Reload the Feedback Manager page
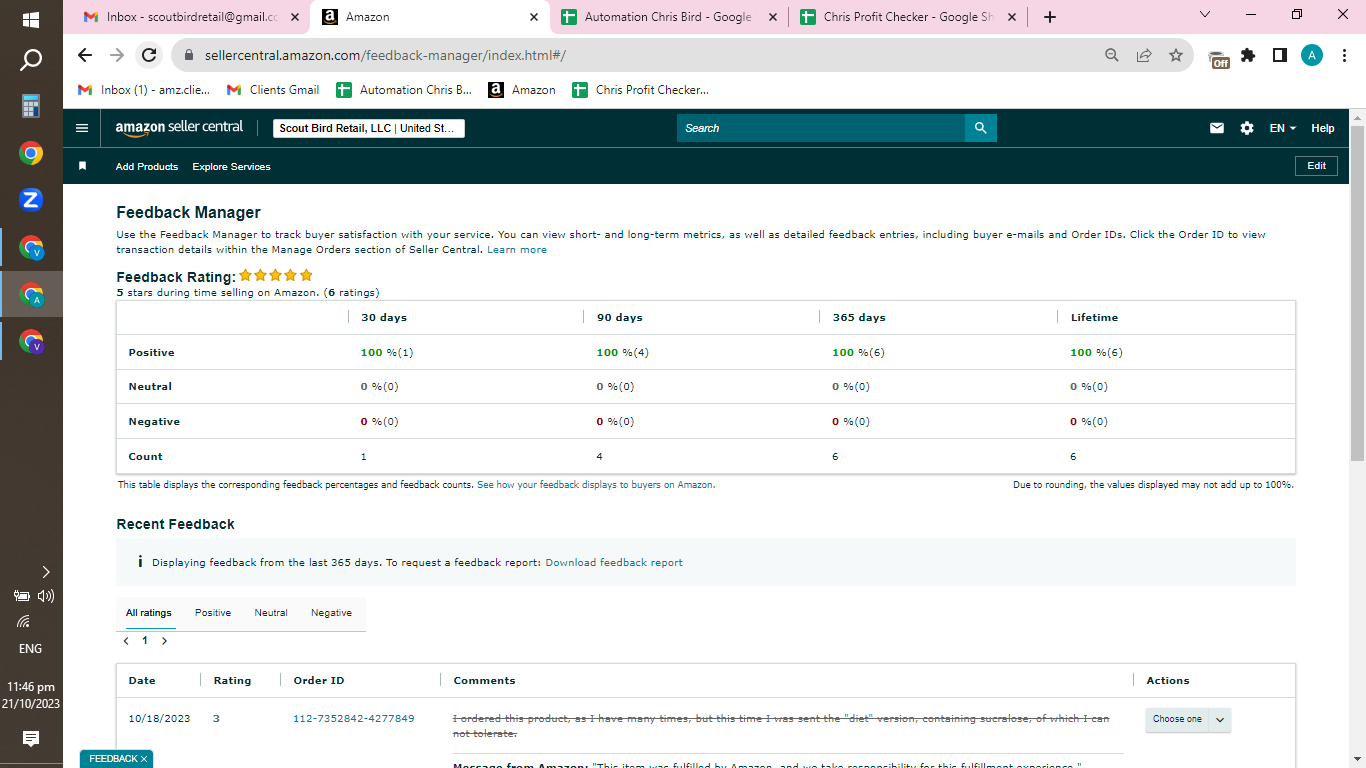The image size is (1366, 768). coord(149,56)
